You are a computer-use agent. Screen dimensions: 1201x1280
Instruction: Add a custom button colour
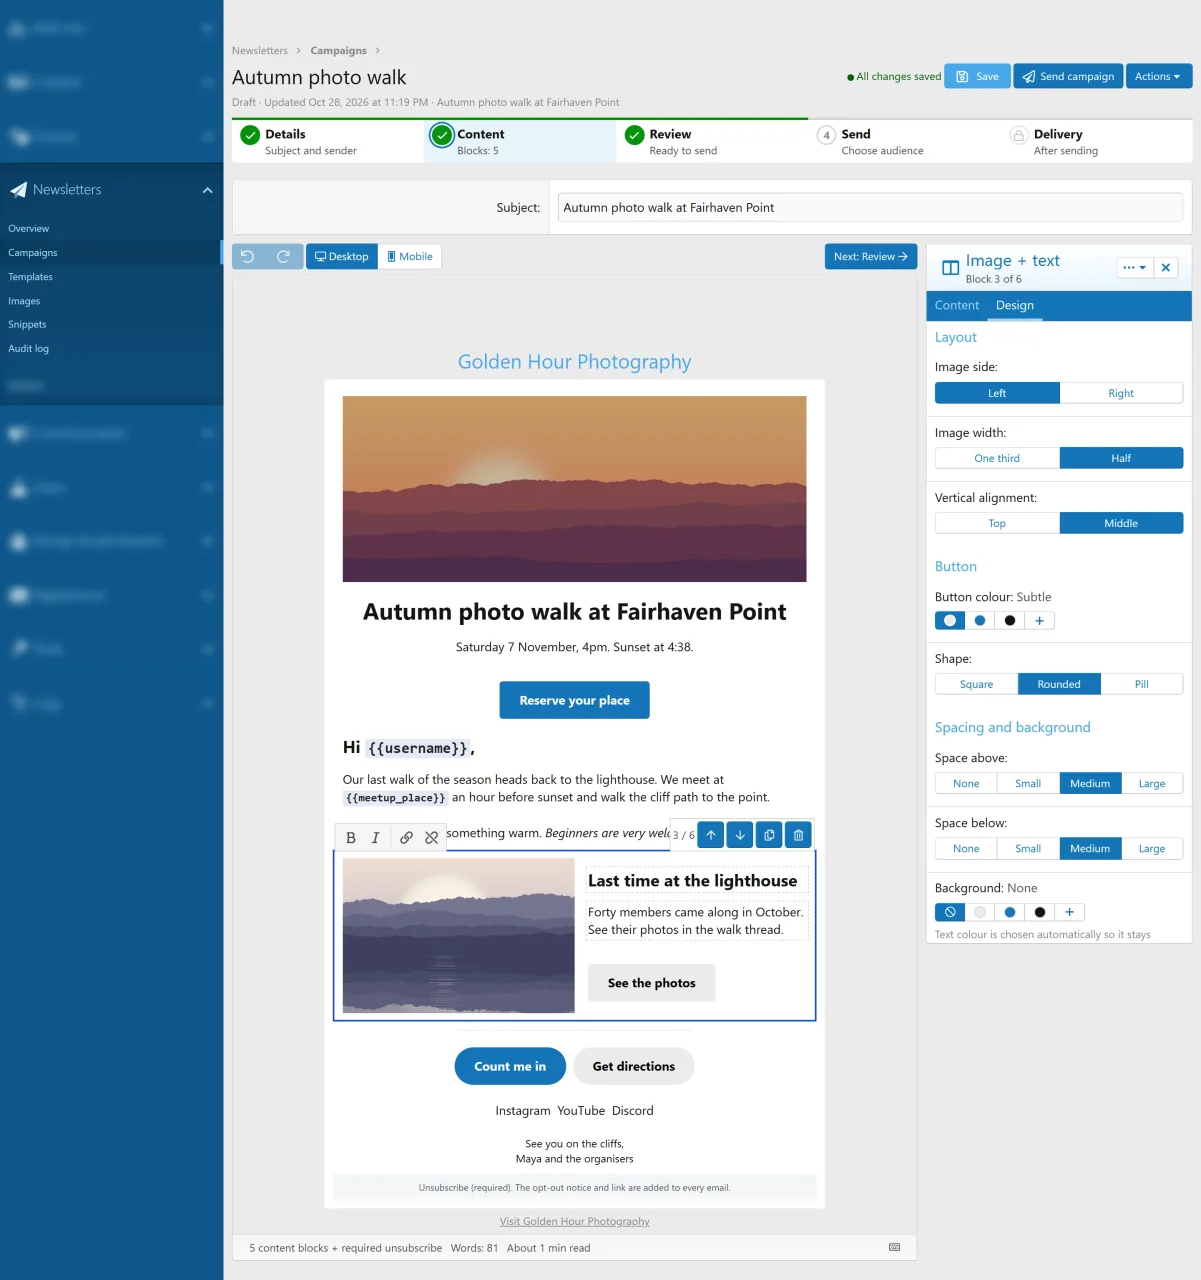[x=1040, y=621]
